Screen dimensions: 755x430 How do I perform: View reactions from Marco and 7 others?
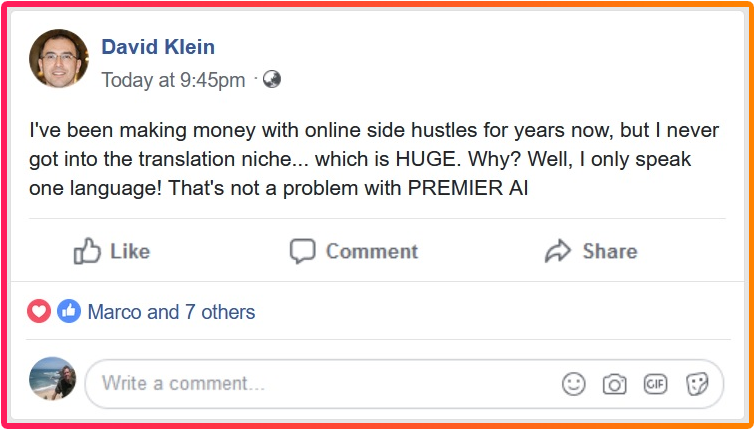point(171,312)
